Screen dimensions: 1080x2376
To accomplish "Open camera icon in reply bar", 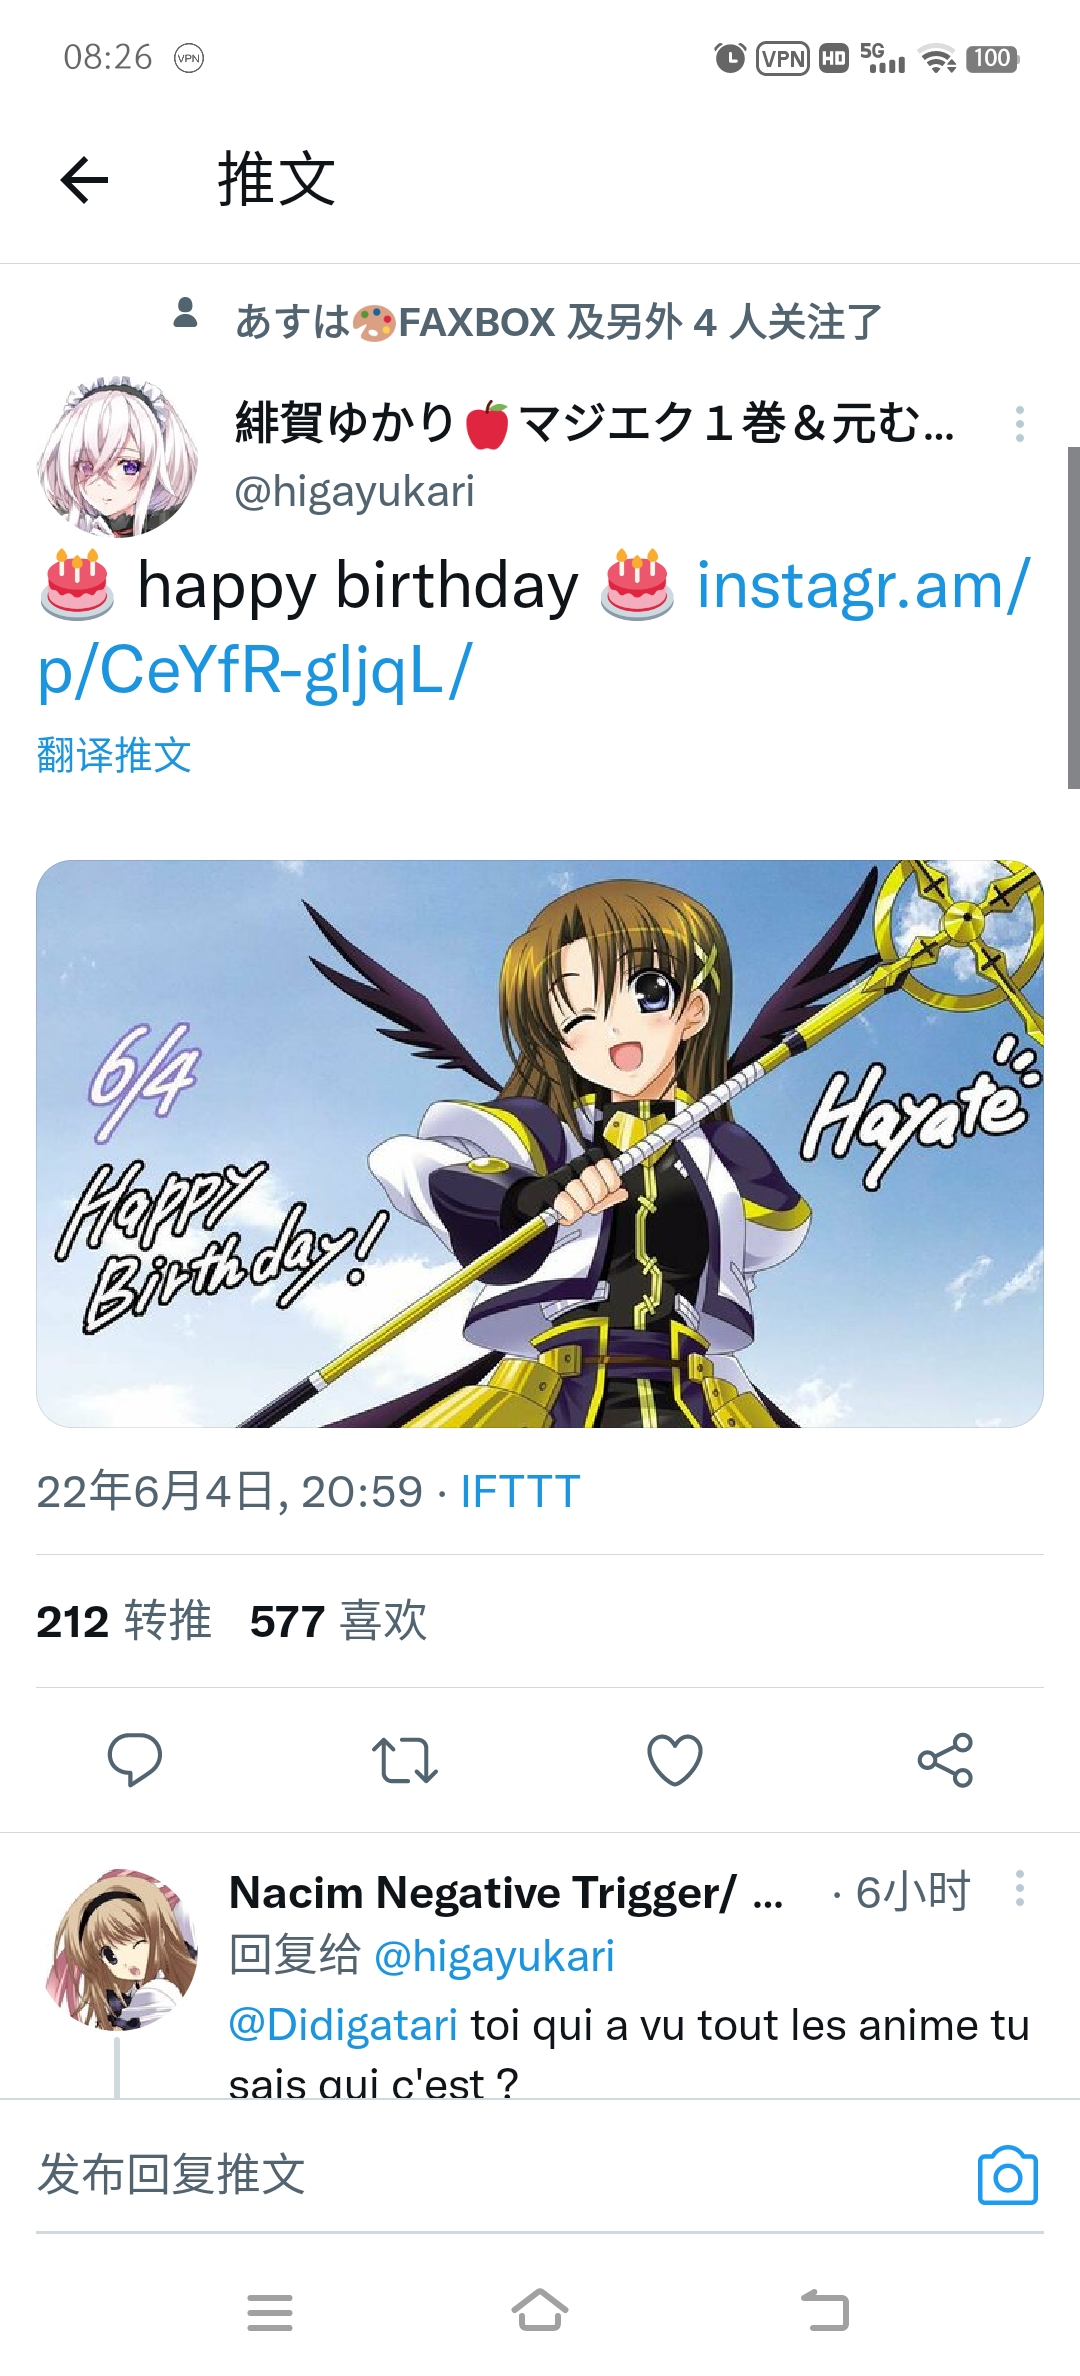I will tap(1008, 2175).
